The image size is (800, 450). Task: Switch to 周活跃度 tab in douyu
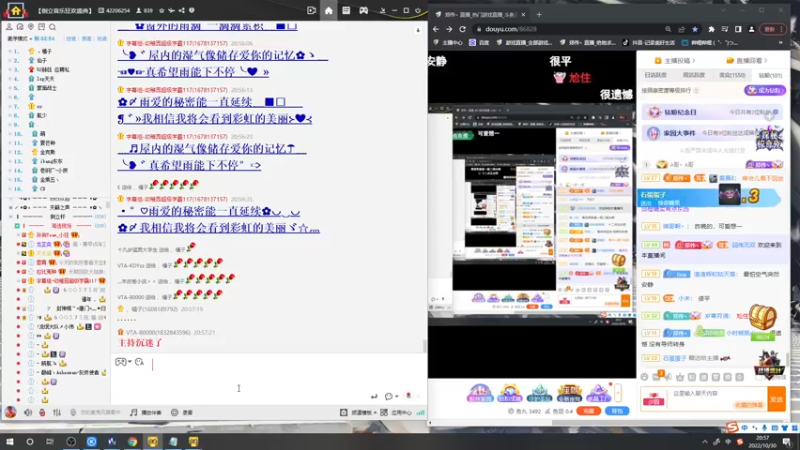tap(693, 75)
